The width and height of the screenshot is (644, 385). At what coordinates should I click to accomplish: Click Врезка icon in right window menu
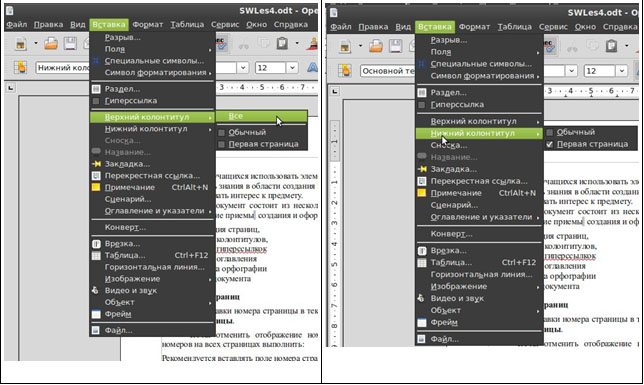click(422, 251)
